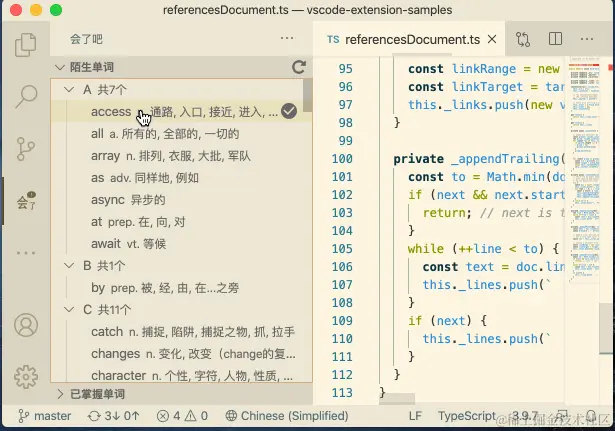Select the word by in list

[181, 288]
